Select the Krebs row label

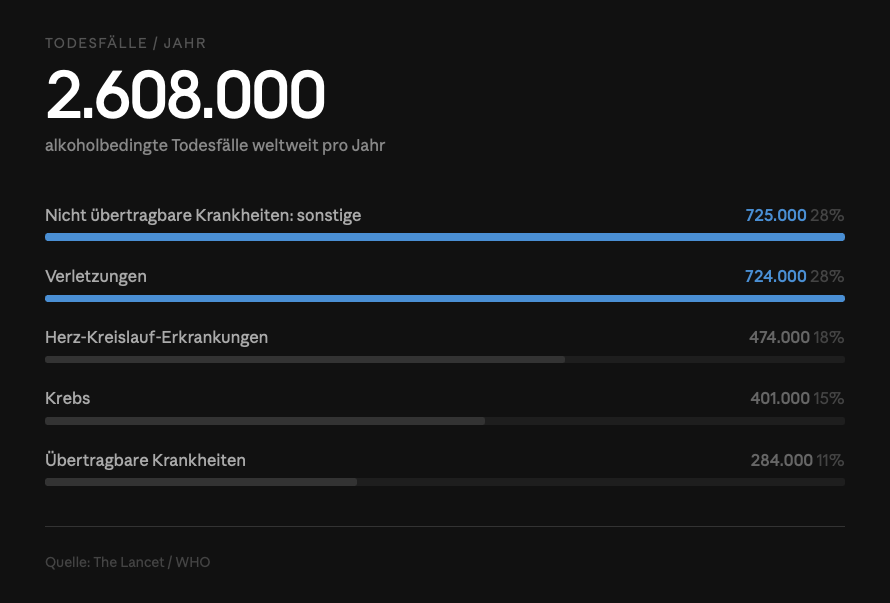coord(68,399)
